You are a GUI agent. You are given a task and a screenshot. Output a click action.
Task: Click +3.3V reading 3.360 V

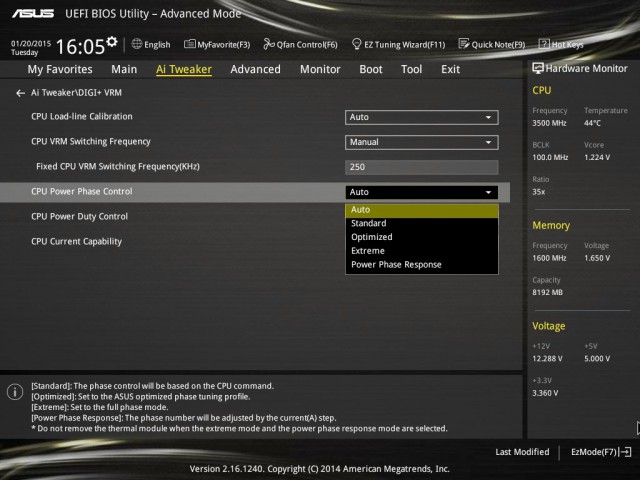pyautogui.click(x=545, y=393)
